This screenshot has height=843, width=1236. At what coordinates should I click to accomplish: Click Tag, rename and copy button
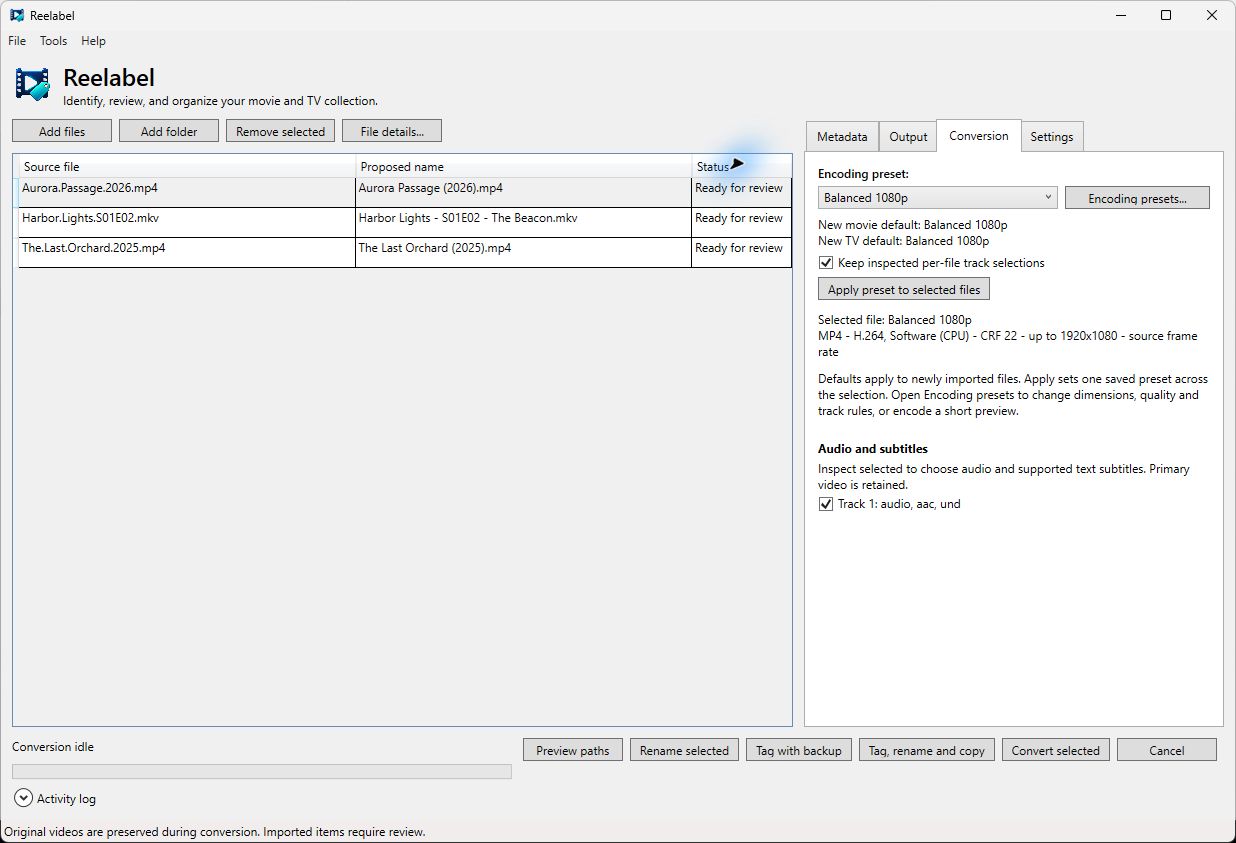[x=927, y=750]
